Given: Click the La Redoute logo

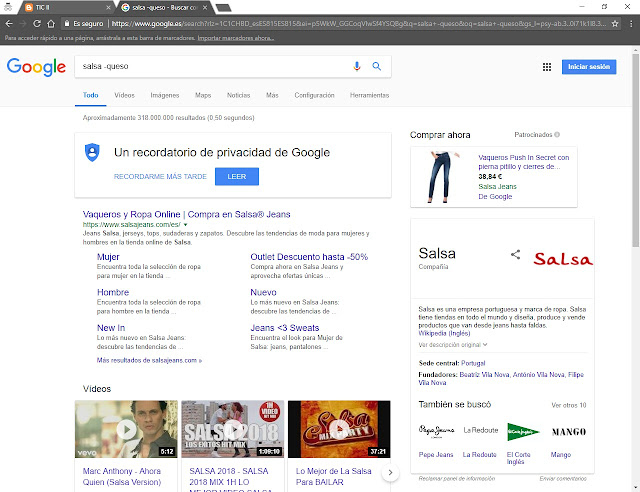Looking at the screenshot, I should [480, 430].
